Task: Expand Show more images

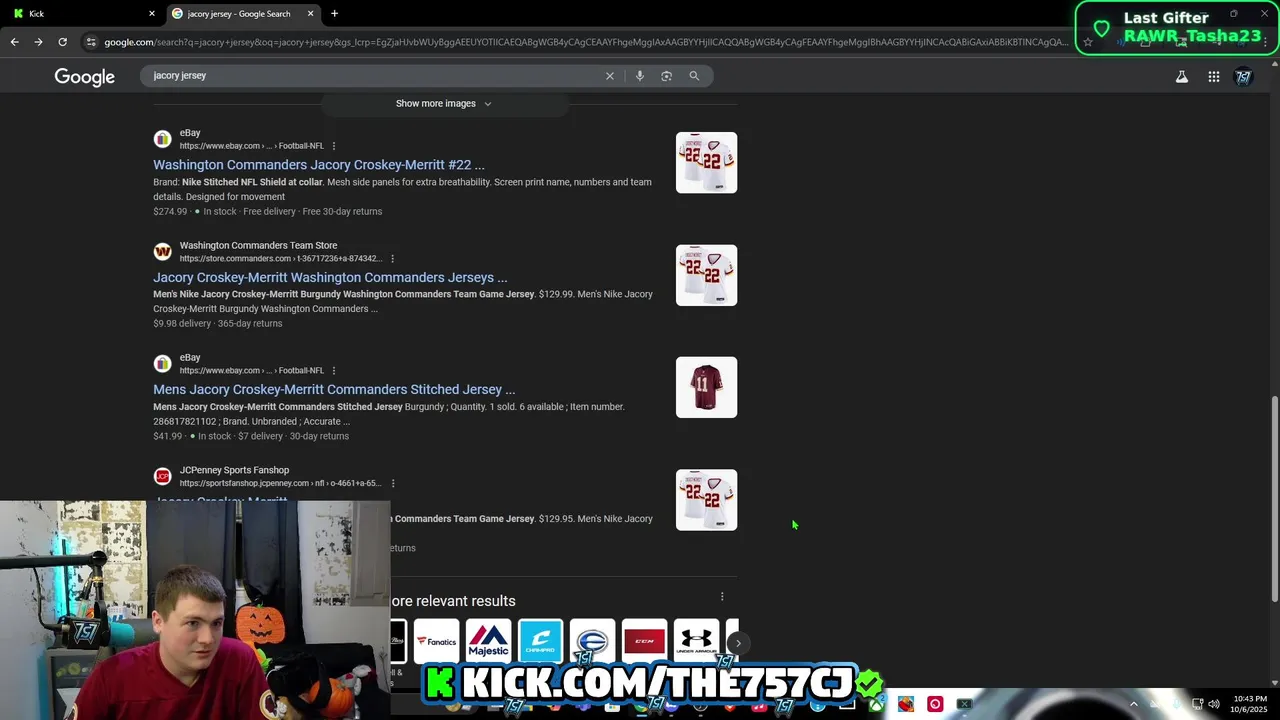Action: pos(444,103)
